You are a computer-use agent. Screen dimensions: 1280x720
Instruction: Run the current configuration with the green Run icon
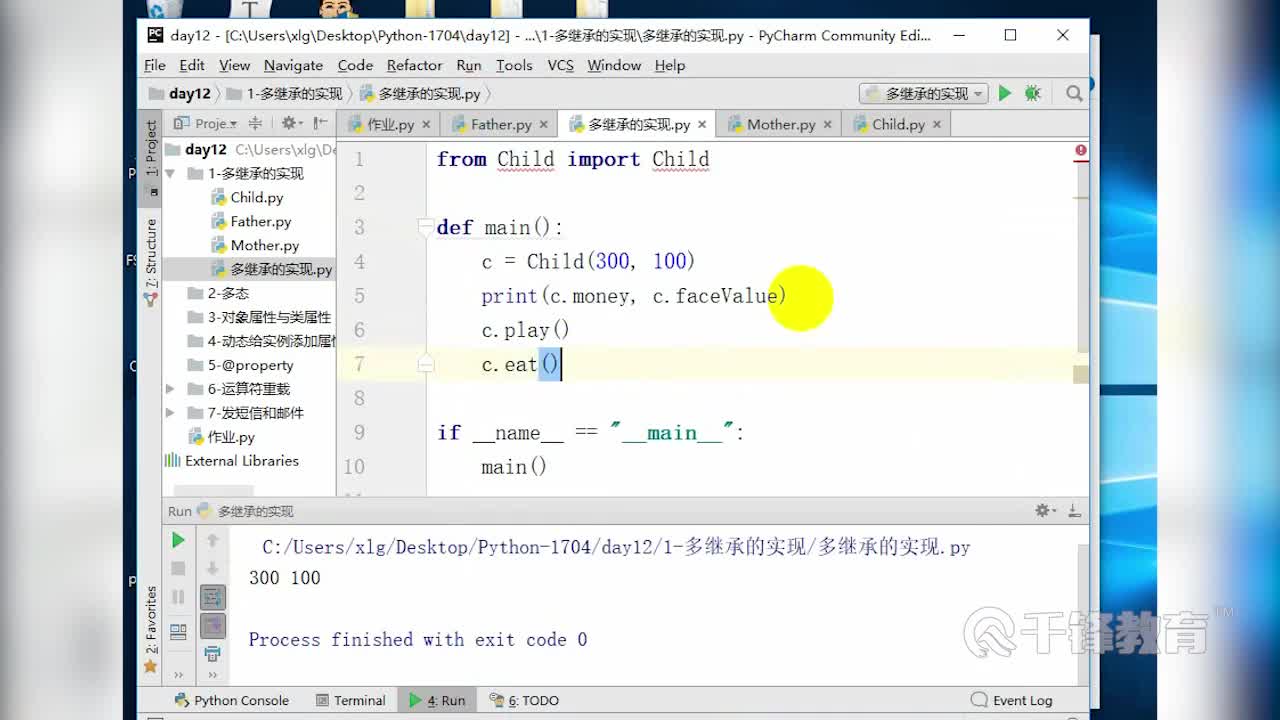[x=1004, y=92]
